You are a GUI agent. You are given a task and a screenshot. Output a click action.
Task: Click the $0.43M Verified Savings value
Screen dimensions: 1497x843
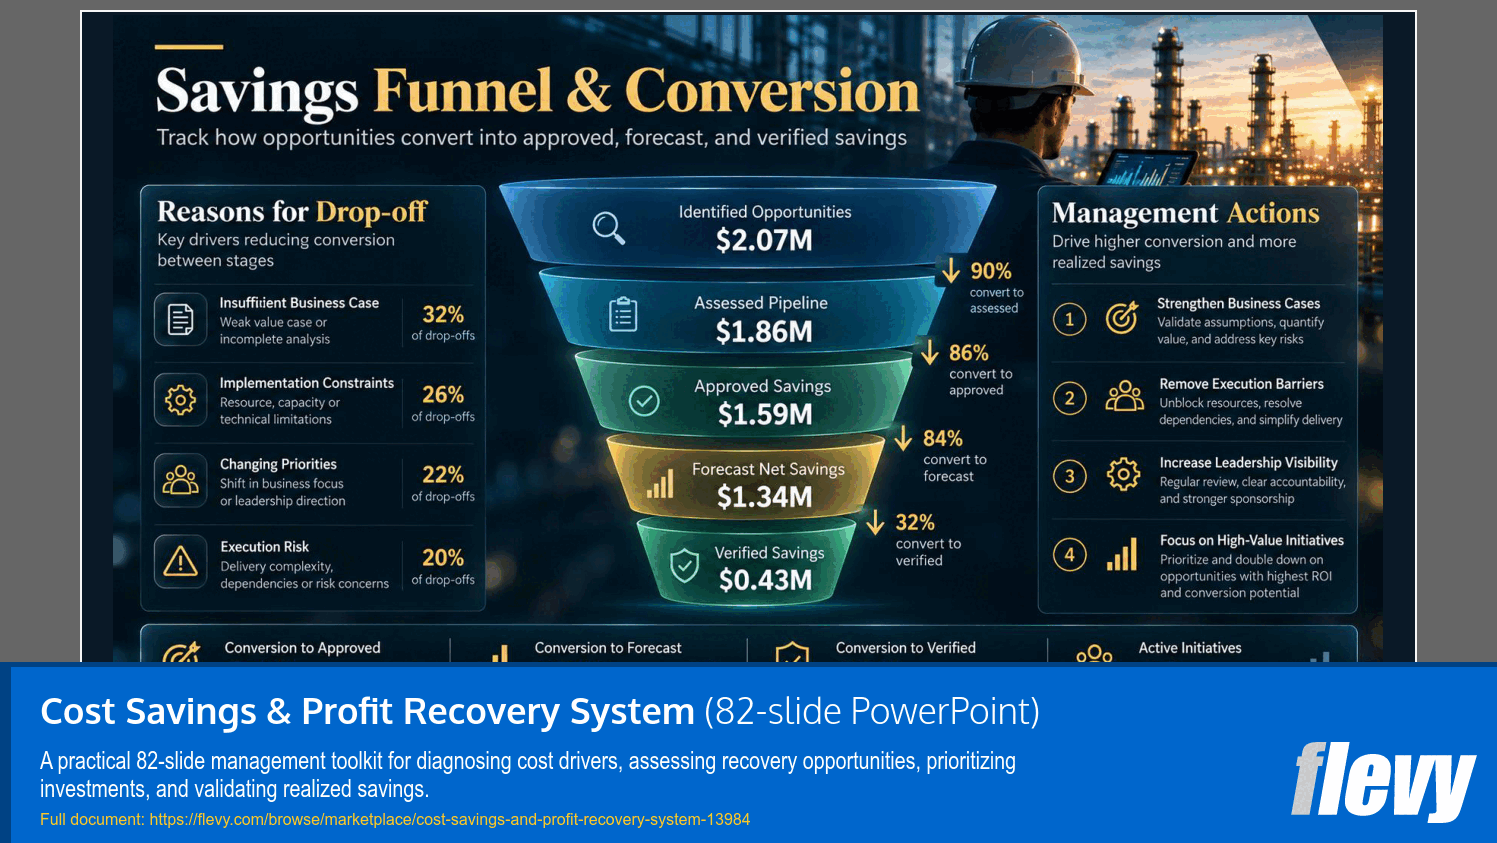click(x=765, y=580)
